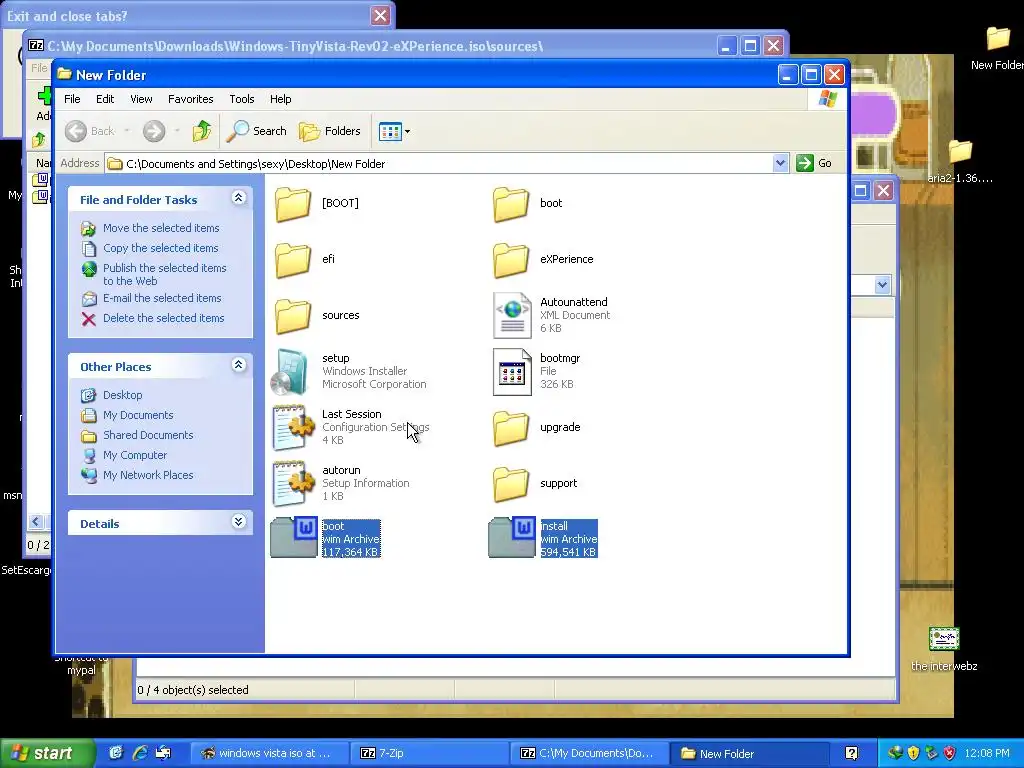This screenshot has height=768, width=1024.
Task: Go to Desktop in Other Places
Action: pyautogui.click(x=122, y=395)
